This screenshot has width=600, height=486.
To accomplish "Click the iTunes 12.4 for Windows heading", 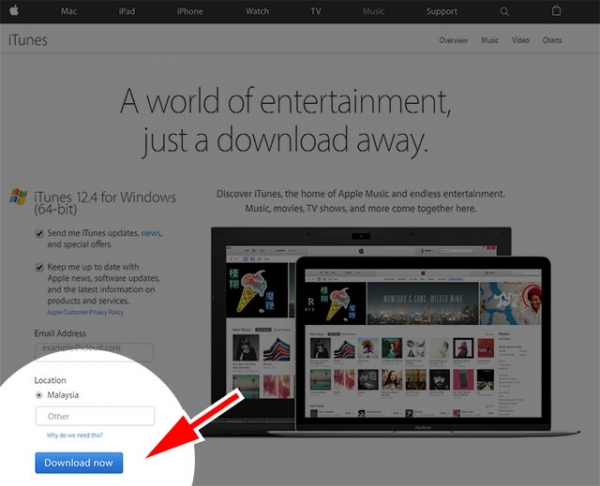I will point(105,203).
